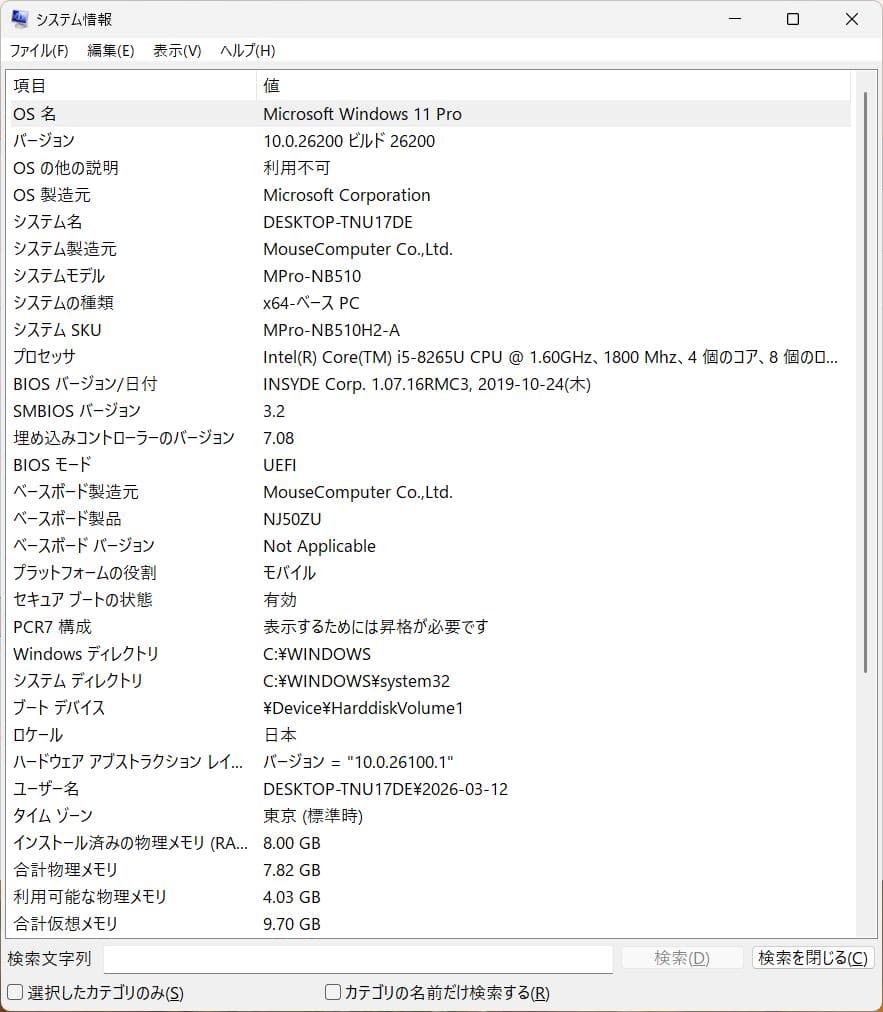The image size is (883, 1012).
Task: Select the プラットフォームの役割 row
Action: (x=430, y=573)
